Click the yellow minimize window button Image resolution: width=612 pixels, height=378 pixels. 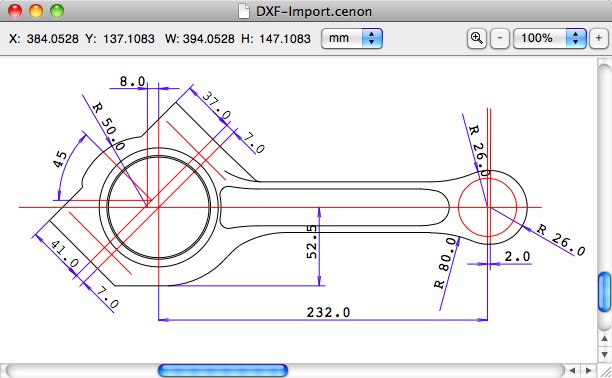click(36, 11)
